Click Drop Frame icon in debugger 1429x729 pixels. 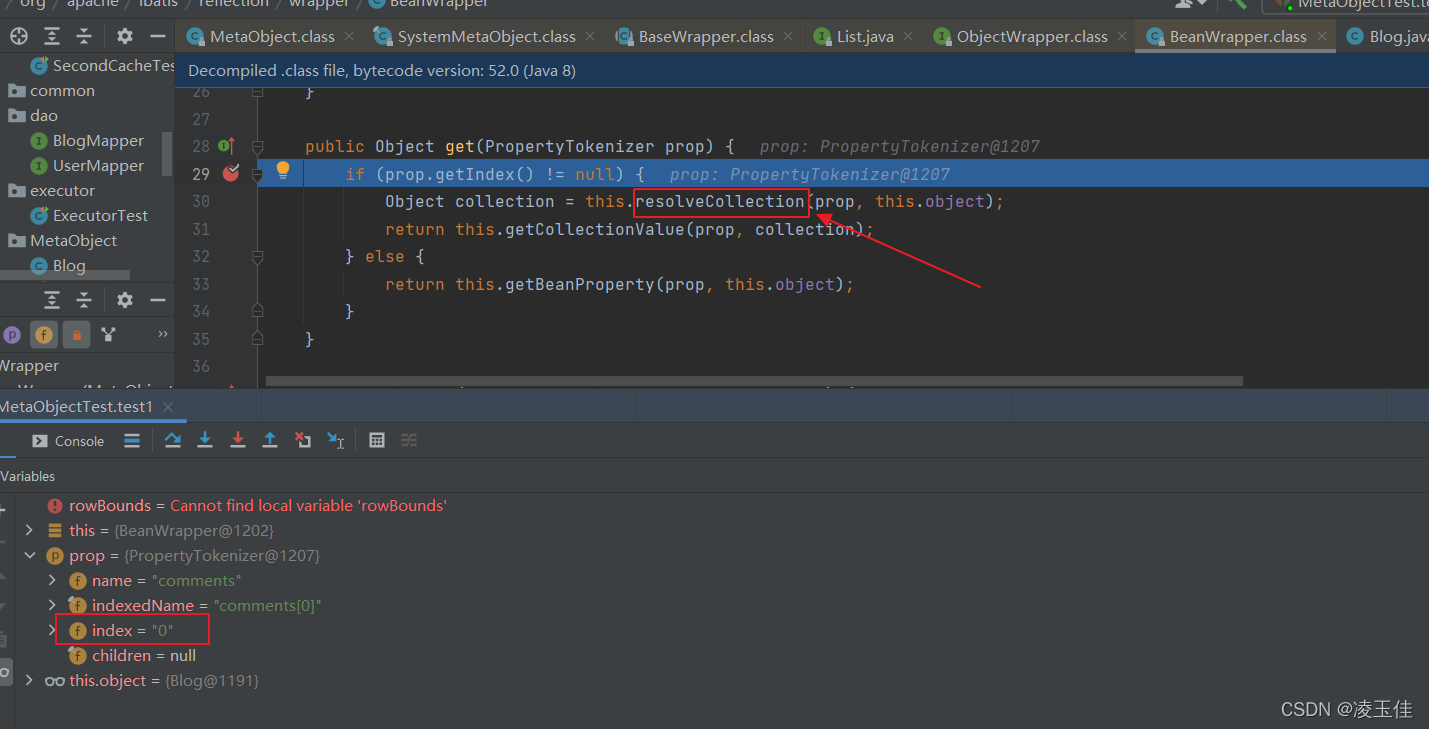coord(302,440)
